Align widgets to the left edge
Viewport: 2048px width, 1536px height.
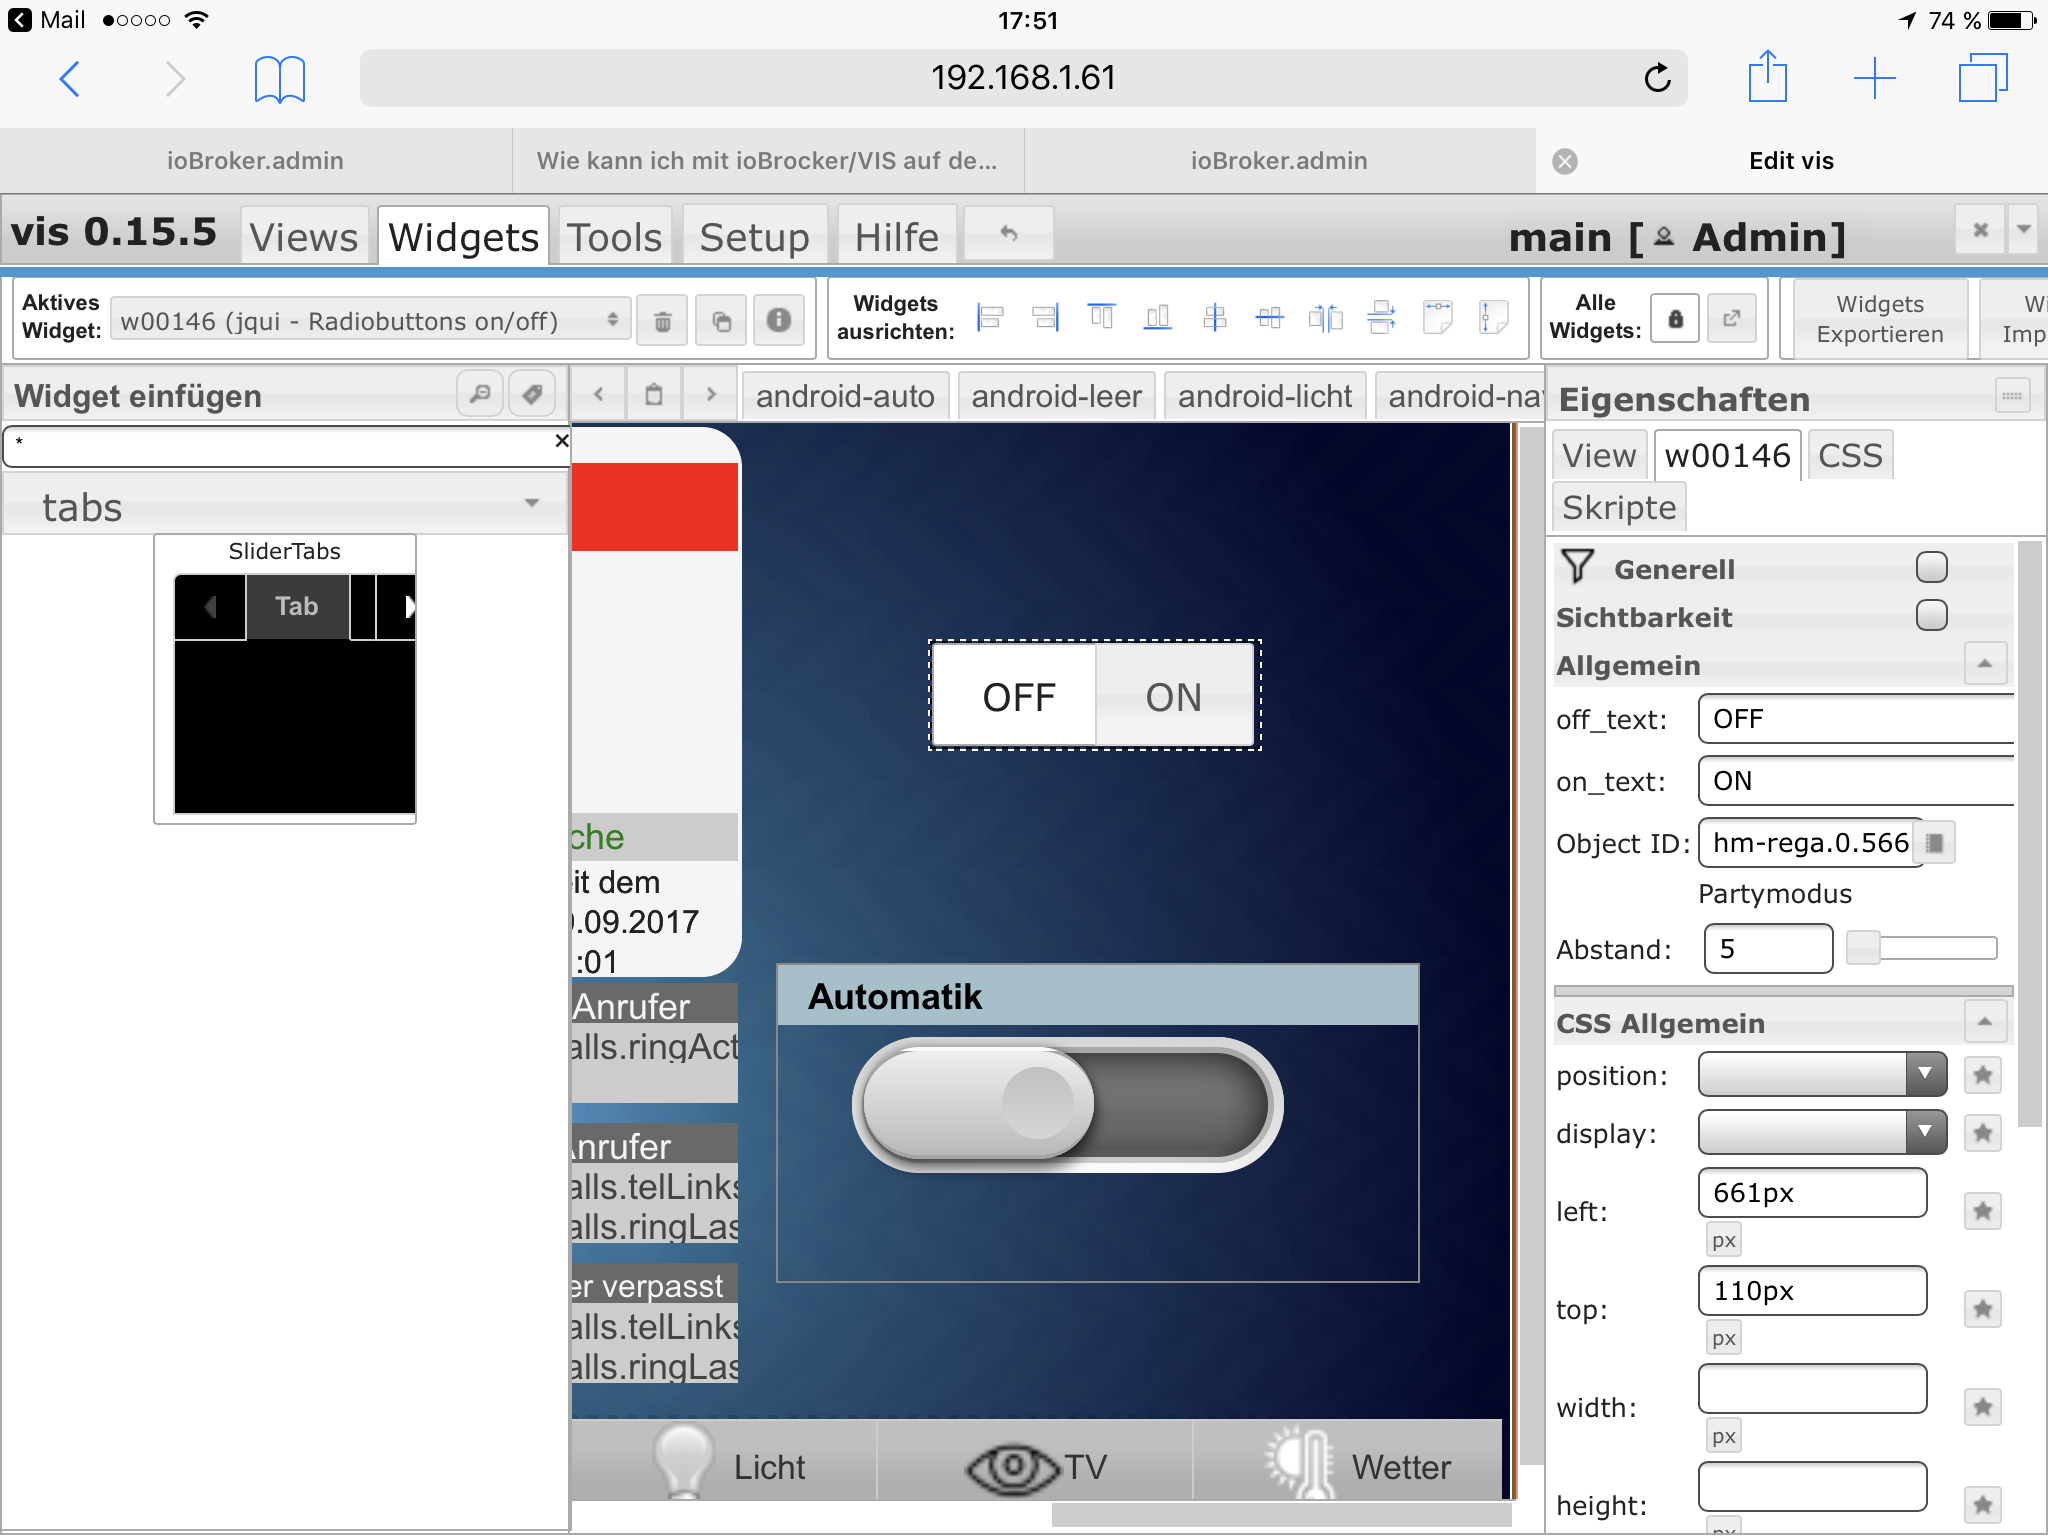pos(990,319)
